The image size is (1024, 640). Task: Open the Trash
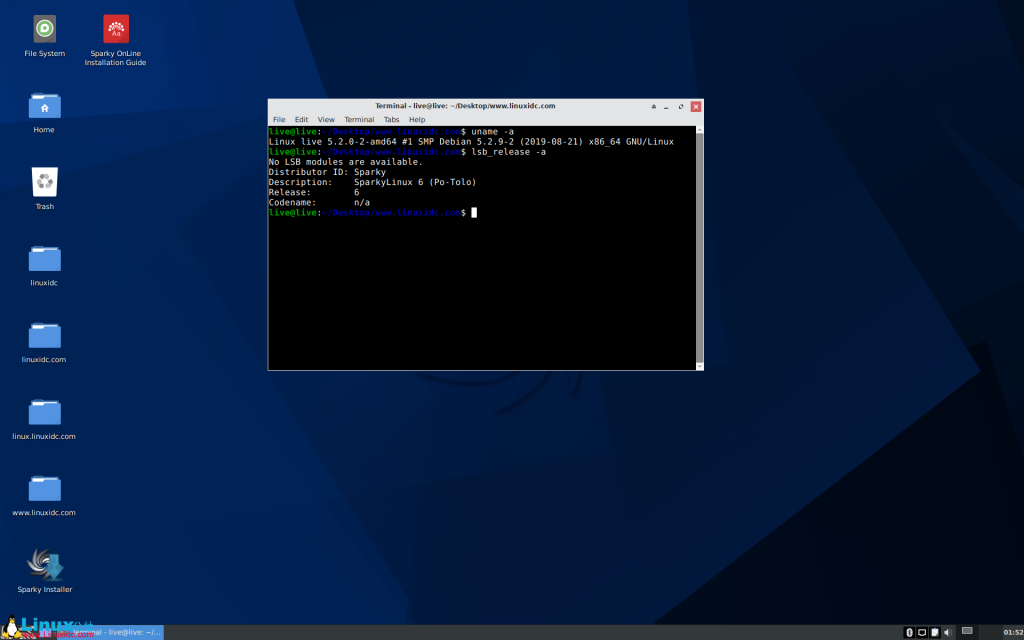point(43,183)
